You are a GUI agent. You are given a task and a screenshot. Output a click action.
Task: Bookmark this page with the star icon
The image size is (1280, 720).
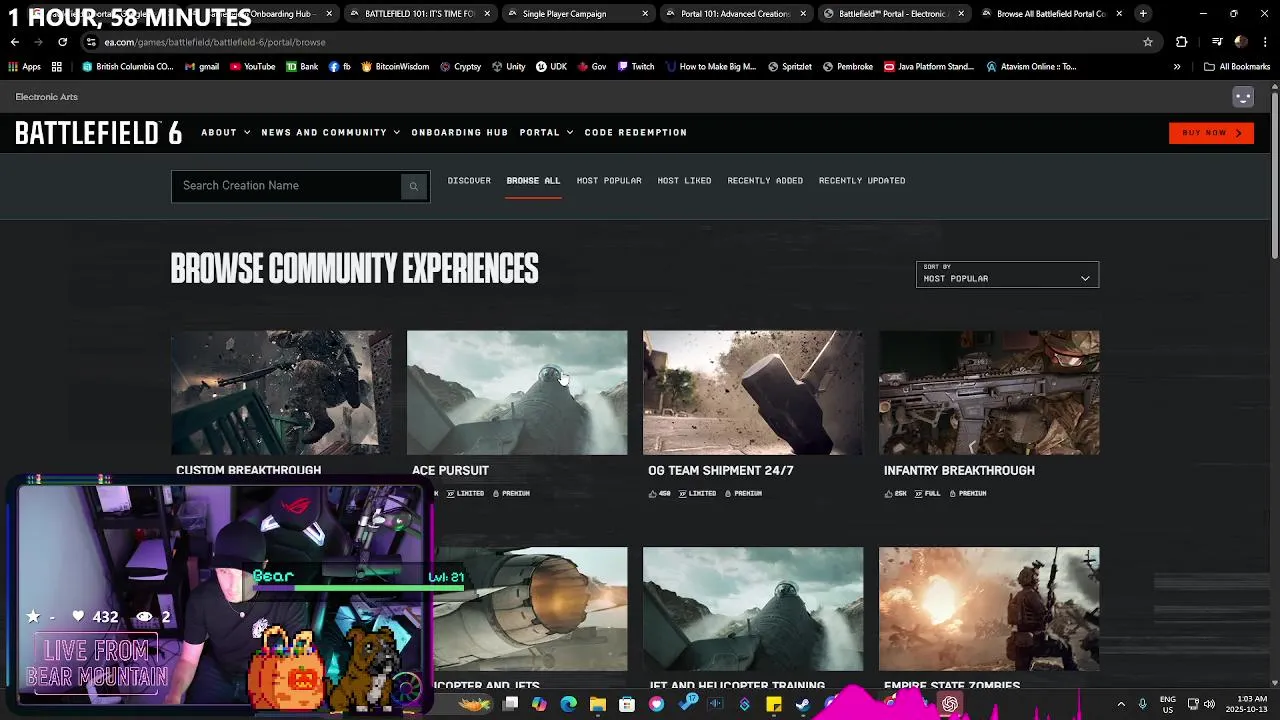(x=1148, y=42)
